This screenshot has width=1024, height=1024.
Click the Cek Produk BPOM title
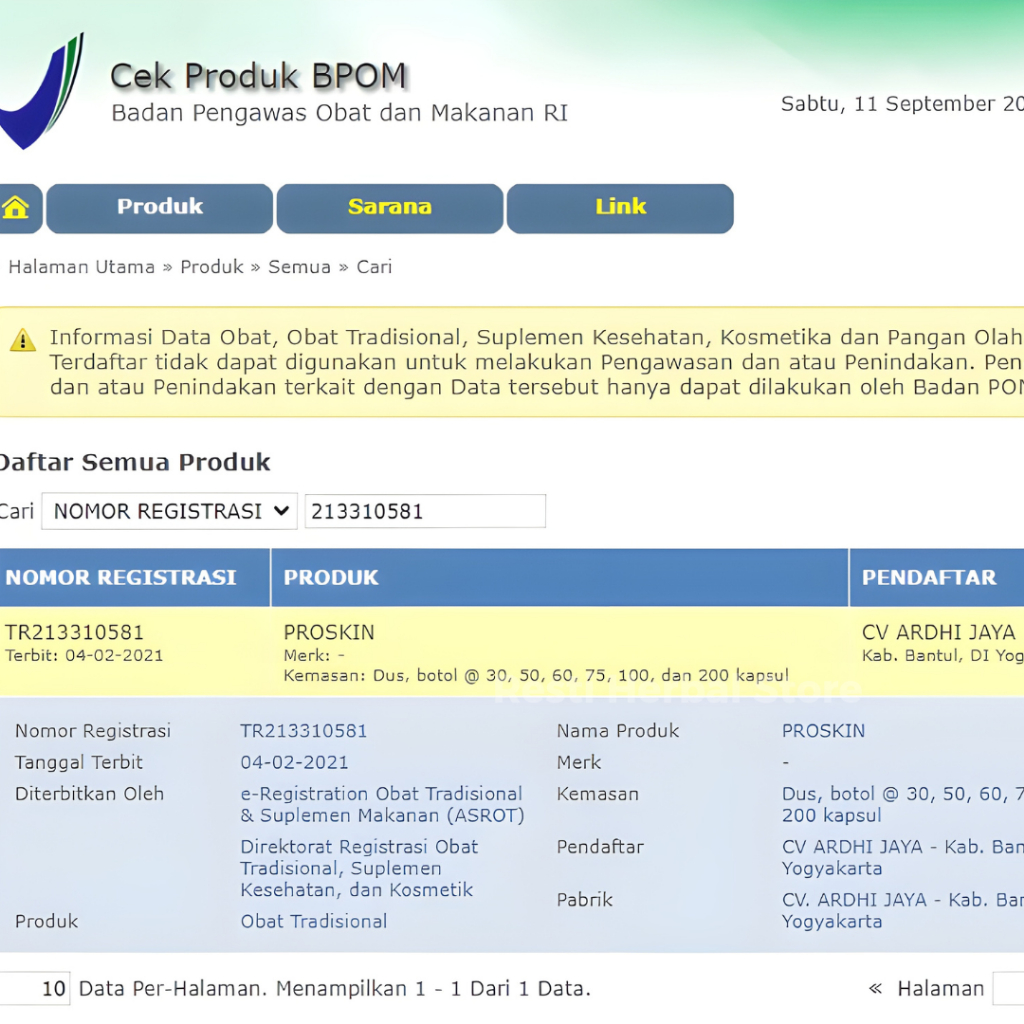click(259, 76)
